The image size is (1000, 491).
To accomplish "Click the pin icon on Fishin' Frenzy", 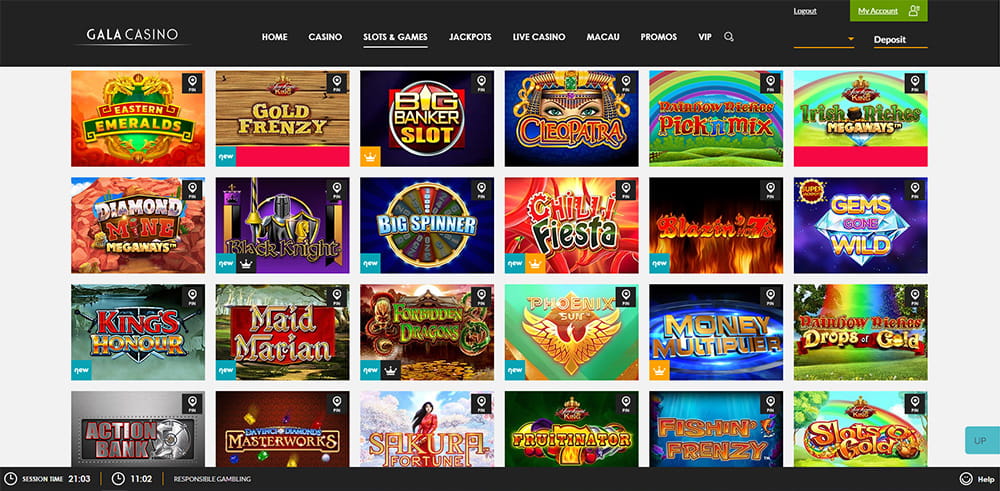I will click(x=770, y=404).
